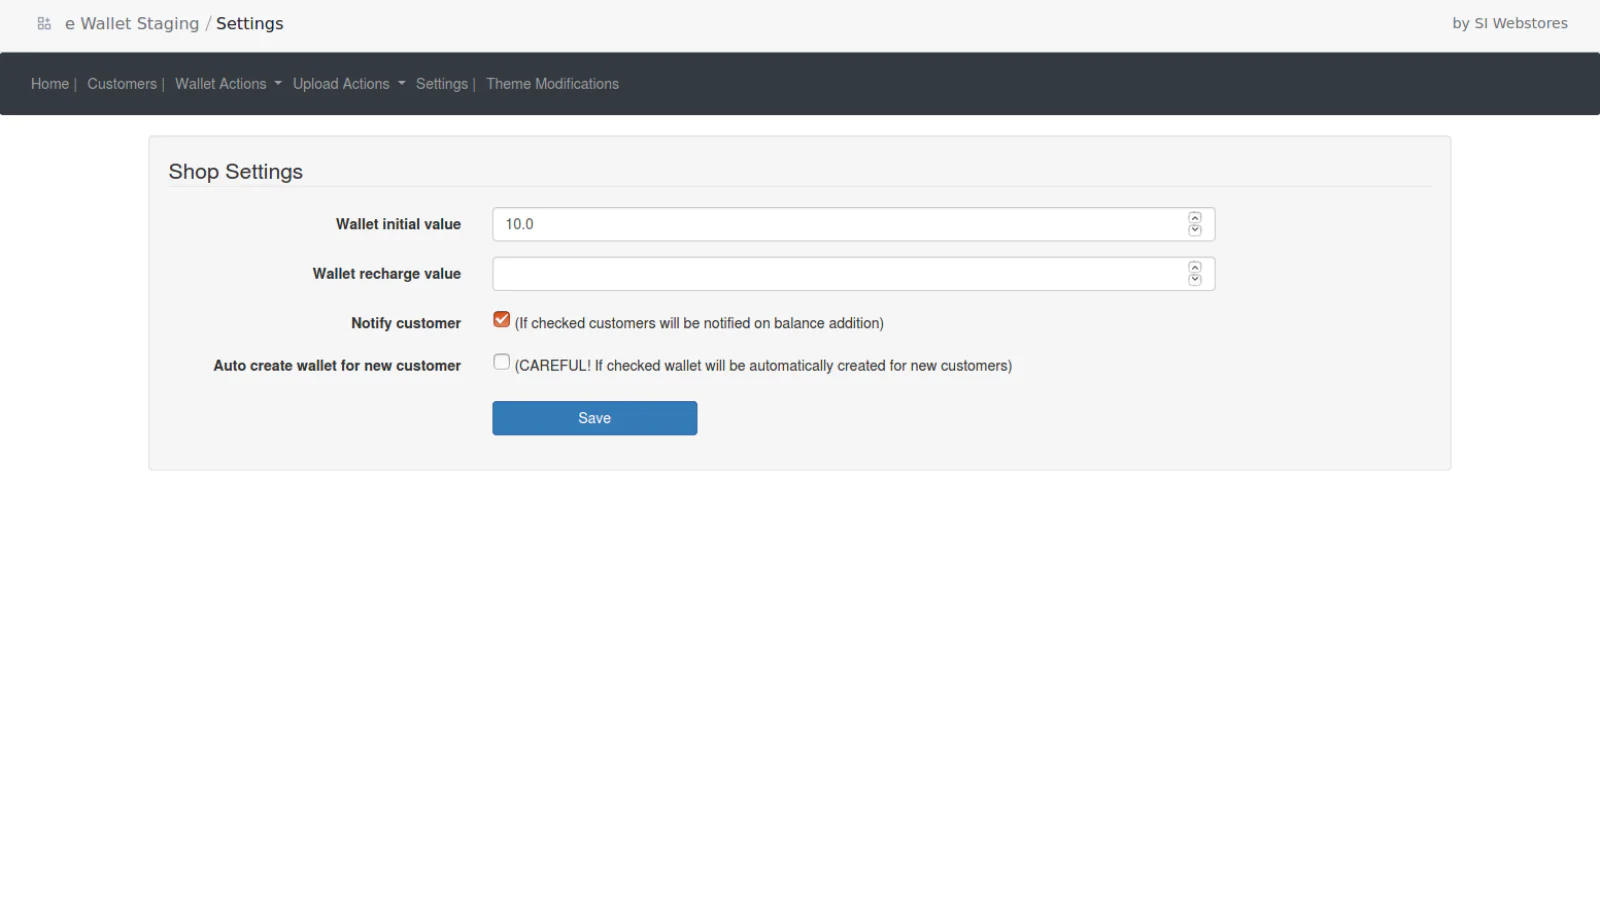Expand the Wallet Actions dropdown menu
1600x900 pixels.
tap(228, 84)
